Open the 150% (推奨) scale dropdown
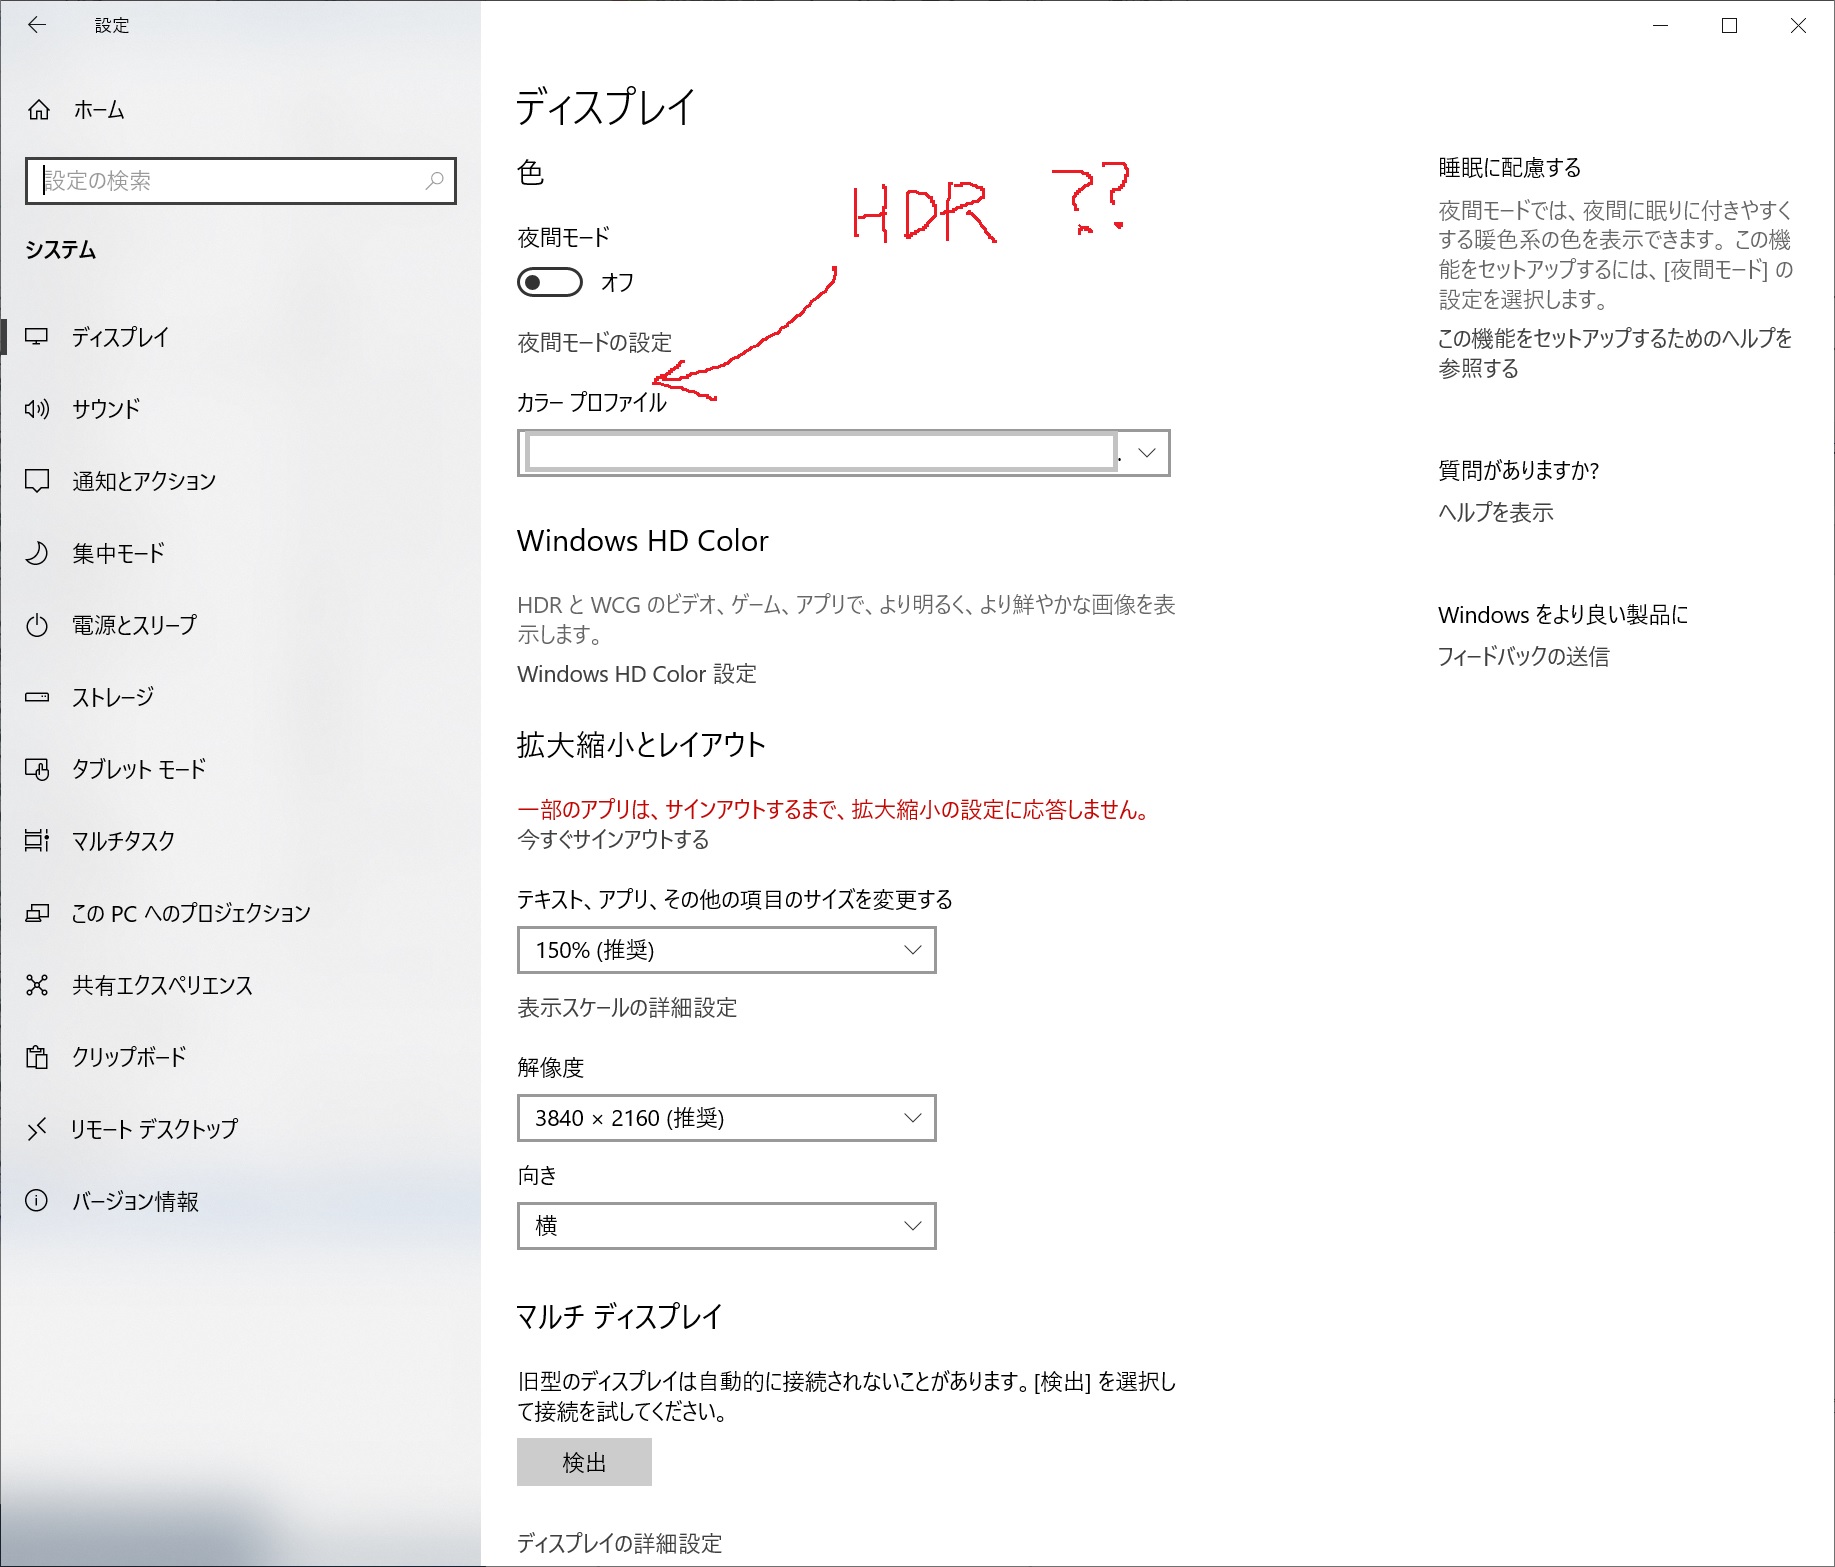Viewport: 1835px width, 1567px height. [726, 950]
